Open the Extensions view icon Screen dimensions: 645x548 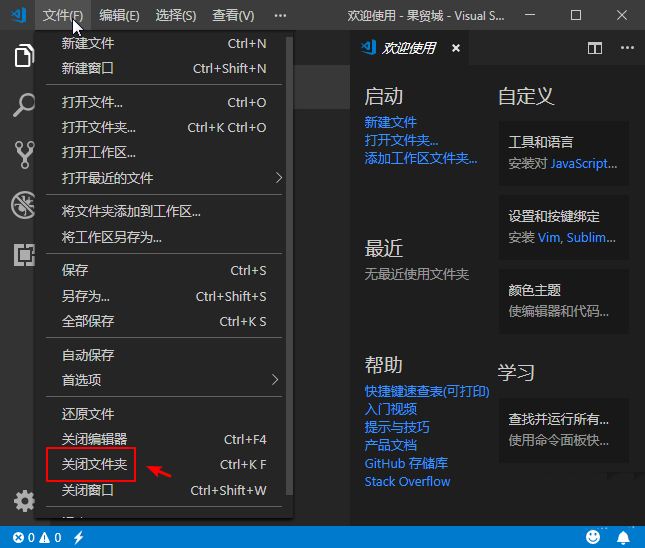(24, 255)
